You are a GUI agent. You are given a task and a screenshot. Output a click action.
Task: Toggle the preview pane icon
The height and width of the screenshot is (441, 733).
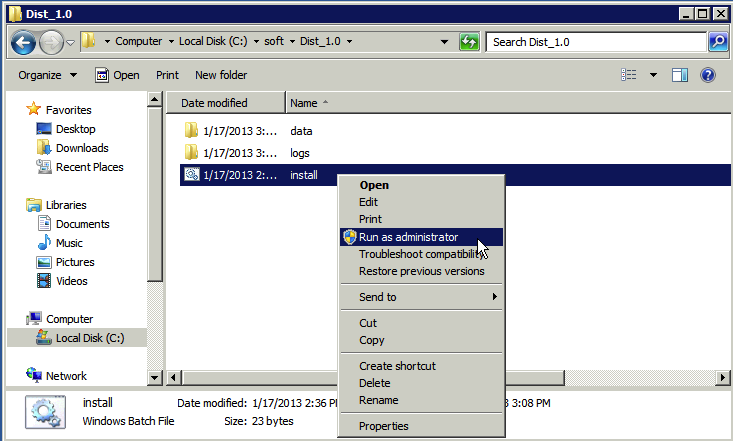coord(680,75)
